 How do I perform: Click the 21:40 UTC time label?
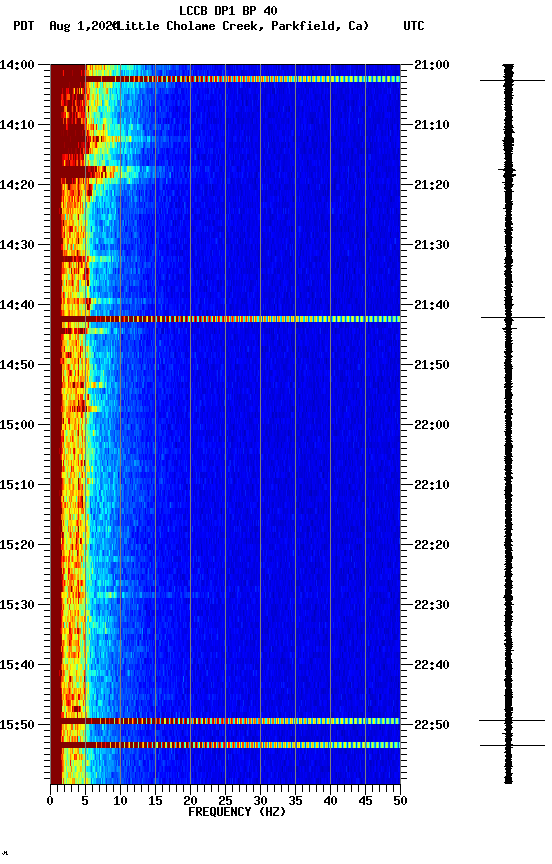pyautogui.click(x=432, y=305)
